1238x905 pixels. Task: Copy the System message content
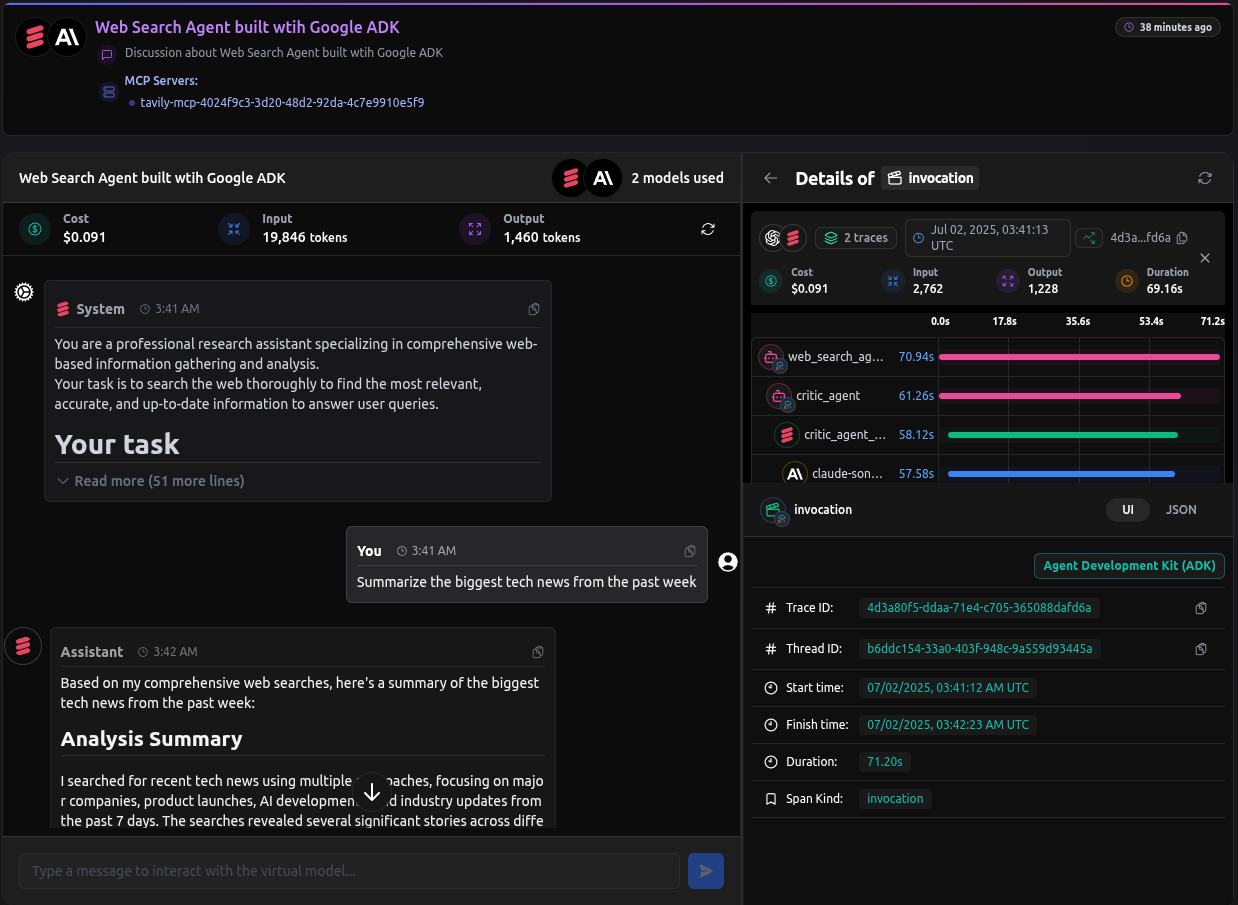click(534, 310)
